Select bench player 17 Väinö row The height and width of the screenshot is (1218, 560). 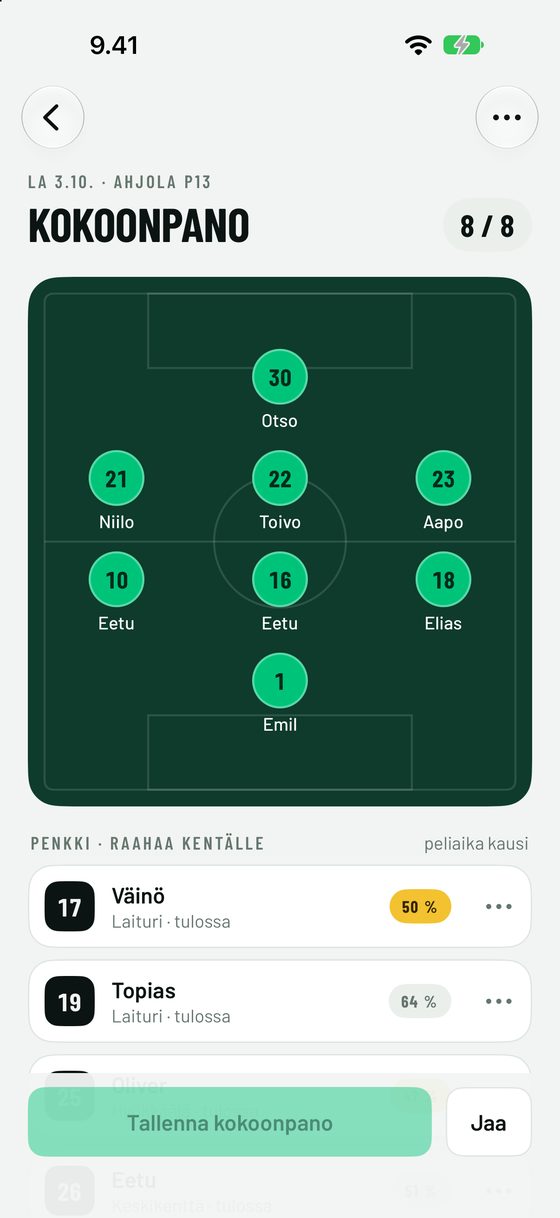click(x=280, y=907)
